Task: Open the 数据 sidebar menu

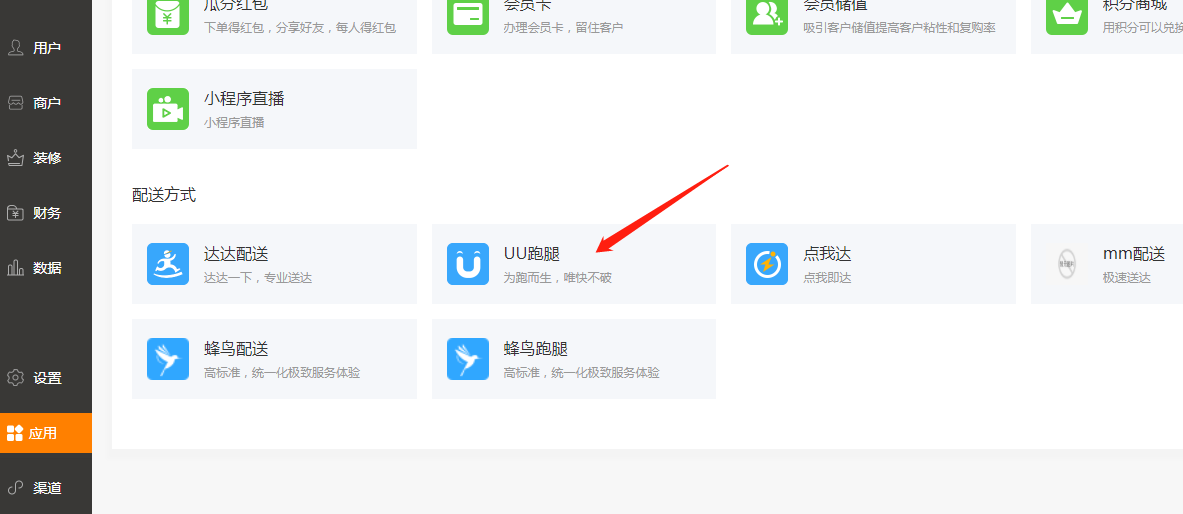Action: click(x=45, y=269)
